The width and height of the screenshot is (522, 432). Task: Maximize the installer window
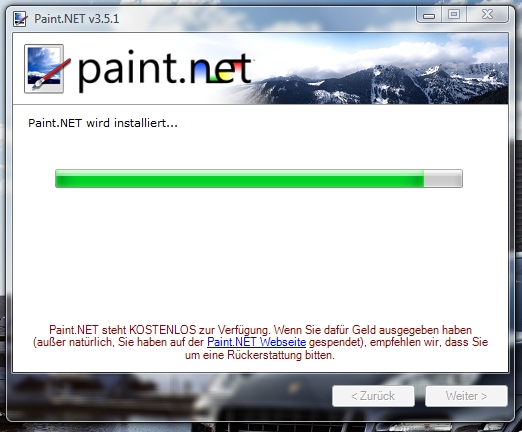point(454,14)
